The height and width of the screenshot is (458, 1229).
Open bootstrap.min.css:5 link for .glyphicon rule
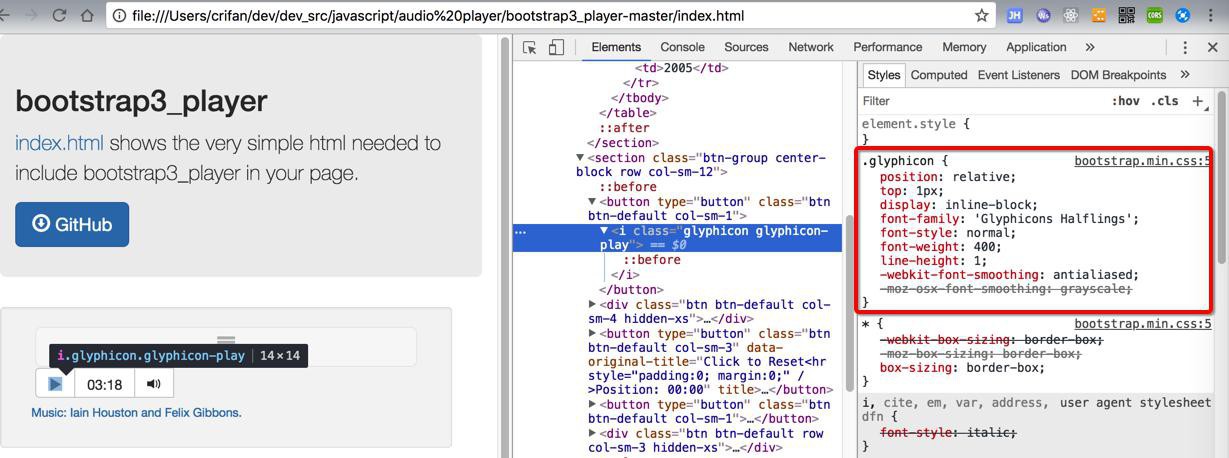click(x=1142, y=161)
